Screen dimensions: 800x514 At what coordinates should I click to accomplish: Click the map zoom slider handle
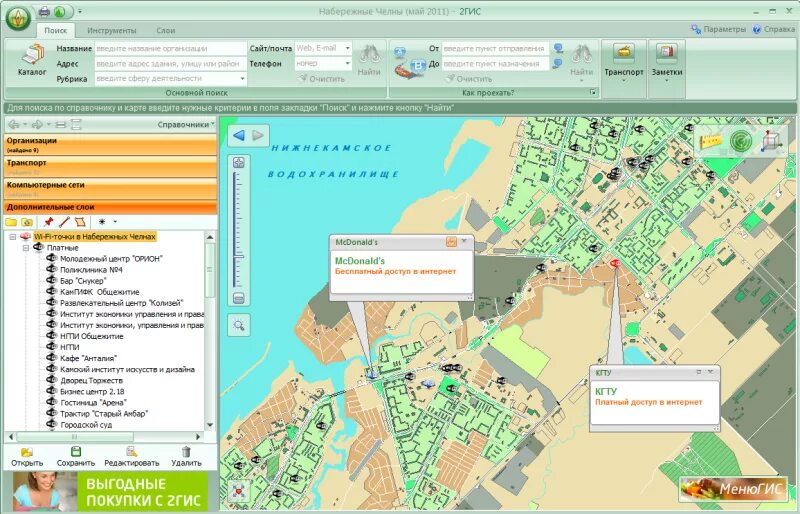238,256
